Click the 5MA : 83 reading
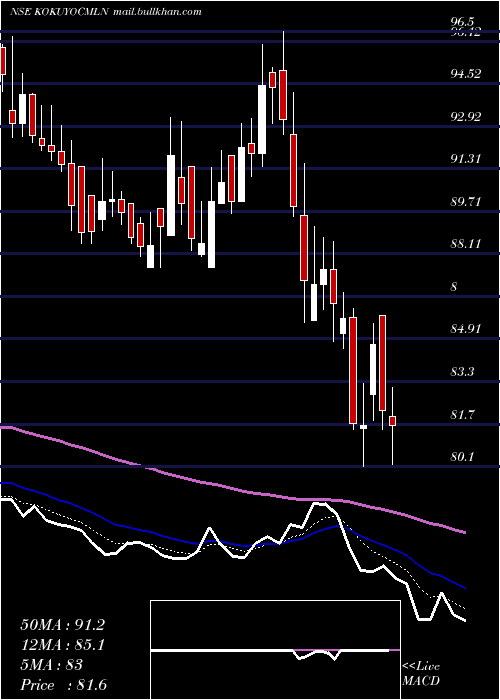The height and width of the screenshot is (700, 500). tap(51, 665)
